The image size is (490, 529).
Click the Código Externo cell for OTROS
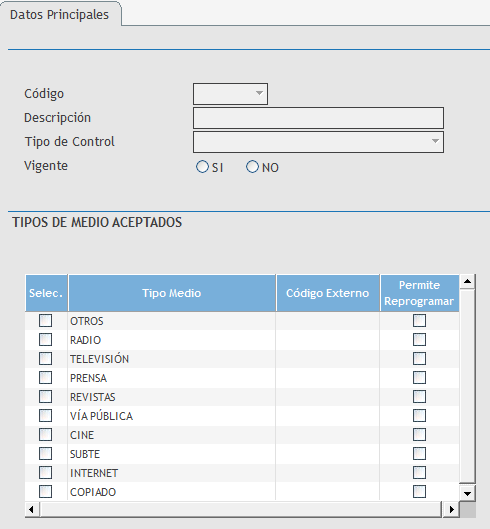328,321
